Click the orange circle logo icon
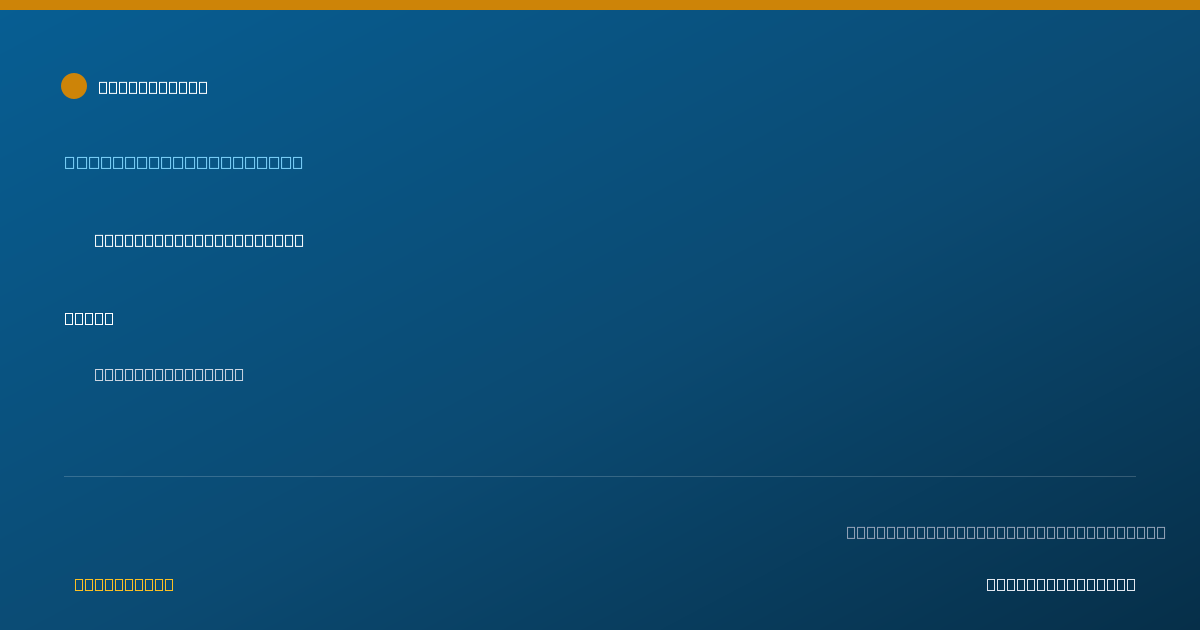 click(74, 86)
